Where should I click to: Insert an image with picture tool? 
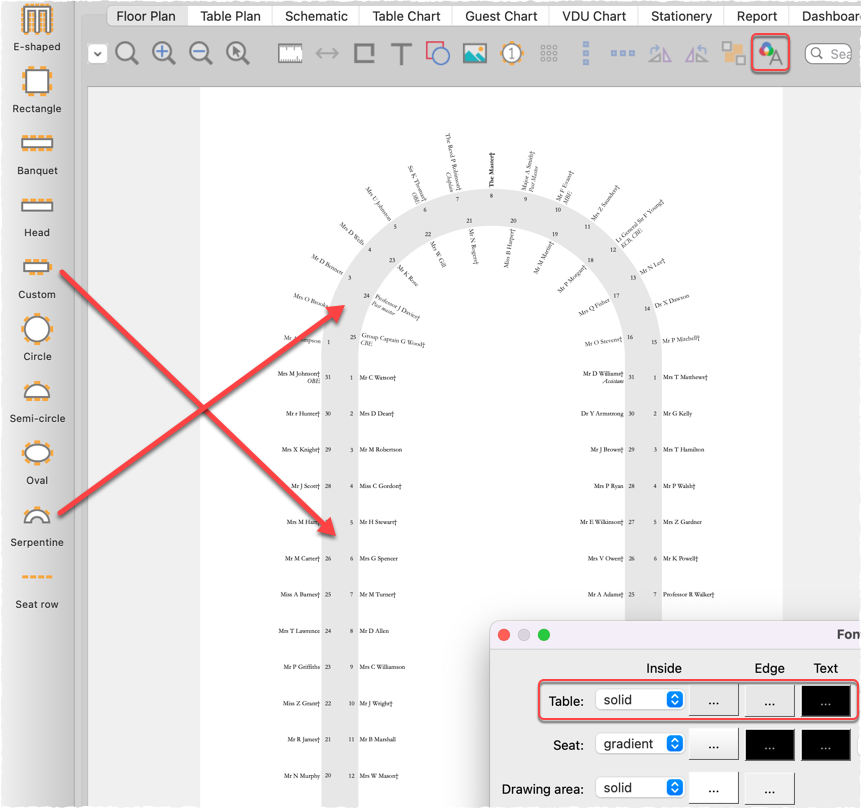tap(475, 53)
